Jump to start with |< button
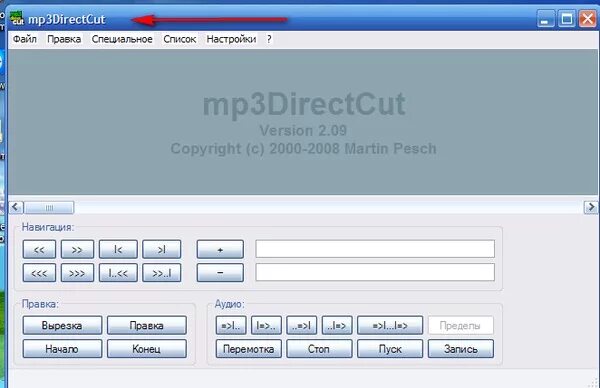 (118, 249)
